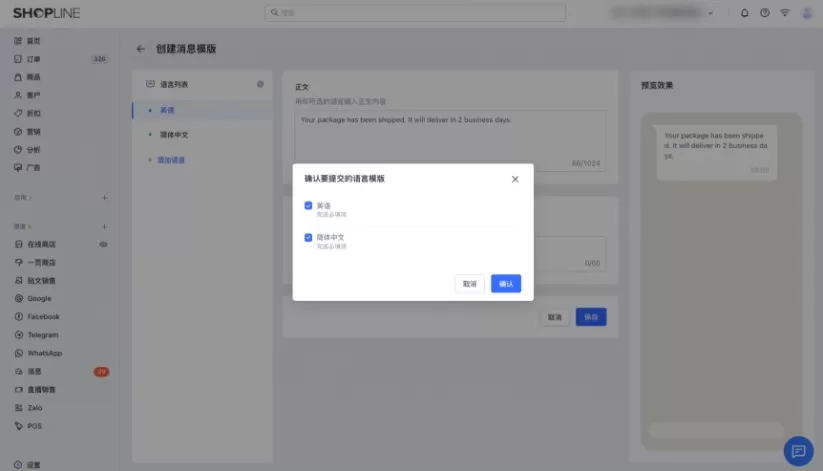Click the plus expander next to 应用
823x471 pixels.
[104, 198]
